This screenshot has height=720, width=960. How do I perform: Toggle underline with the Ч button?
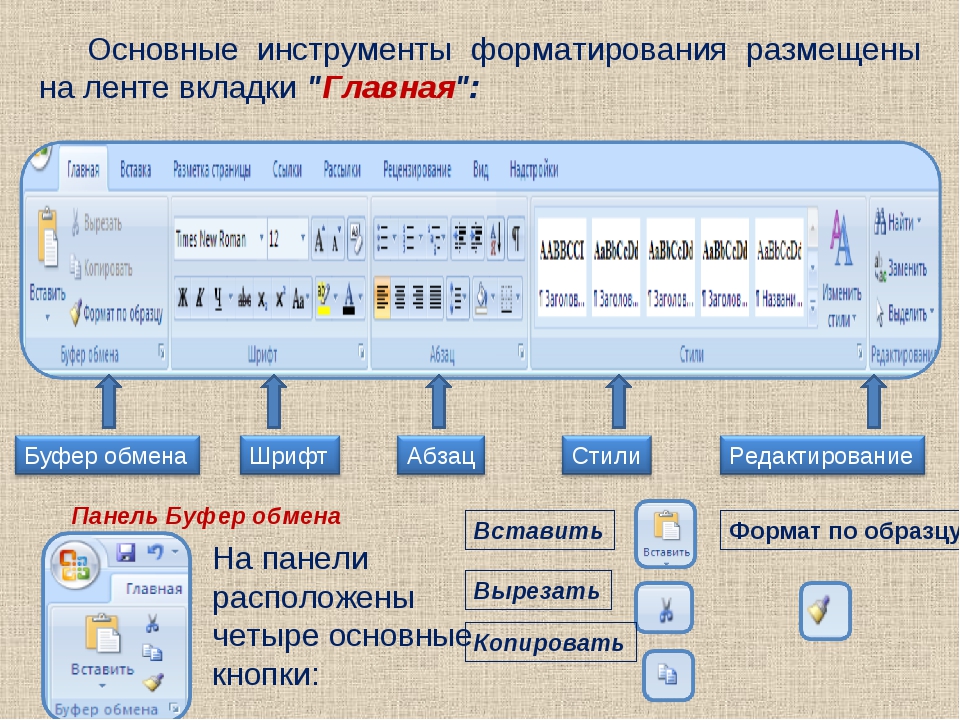[x=218, y=298]
